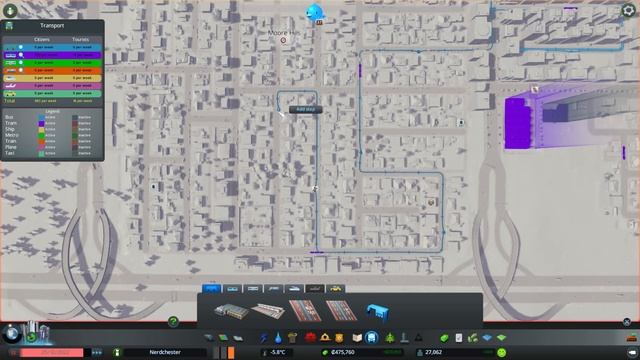The width and height of the screenshot is (640, 360).
Task: Open the Water and Sewage menu
Action: 278,338
